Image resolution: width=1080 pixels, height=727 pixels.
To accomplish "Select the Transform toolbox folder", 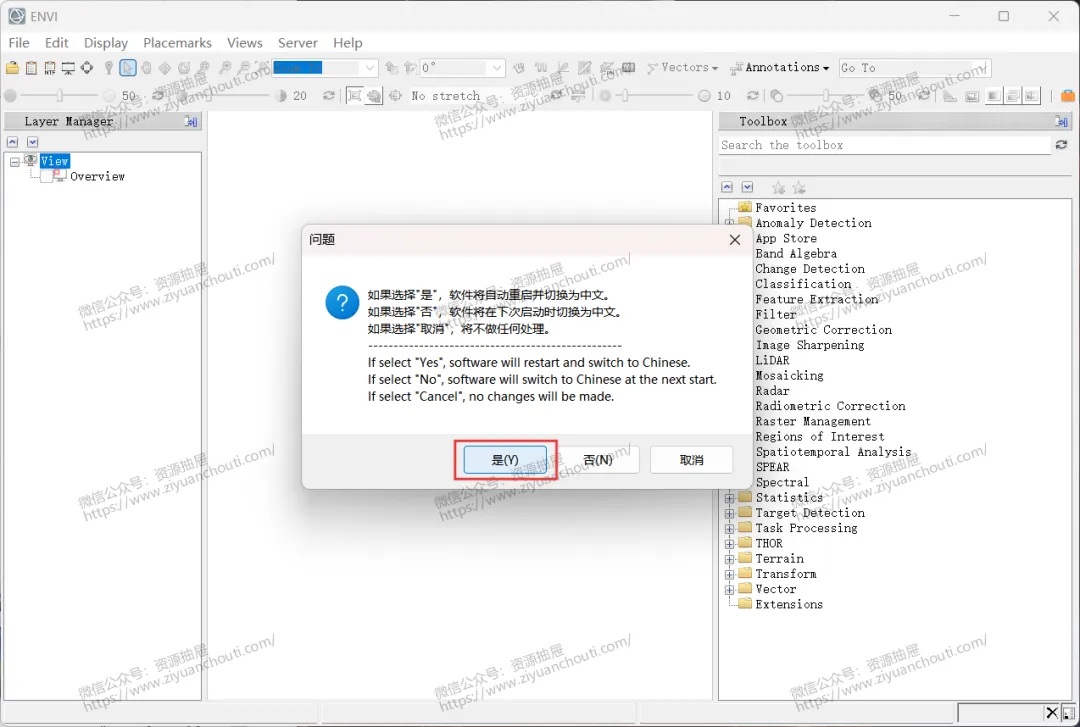I will (x=786, y=574).
